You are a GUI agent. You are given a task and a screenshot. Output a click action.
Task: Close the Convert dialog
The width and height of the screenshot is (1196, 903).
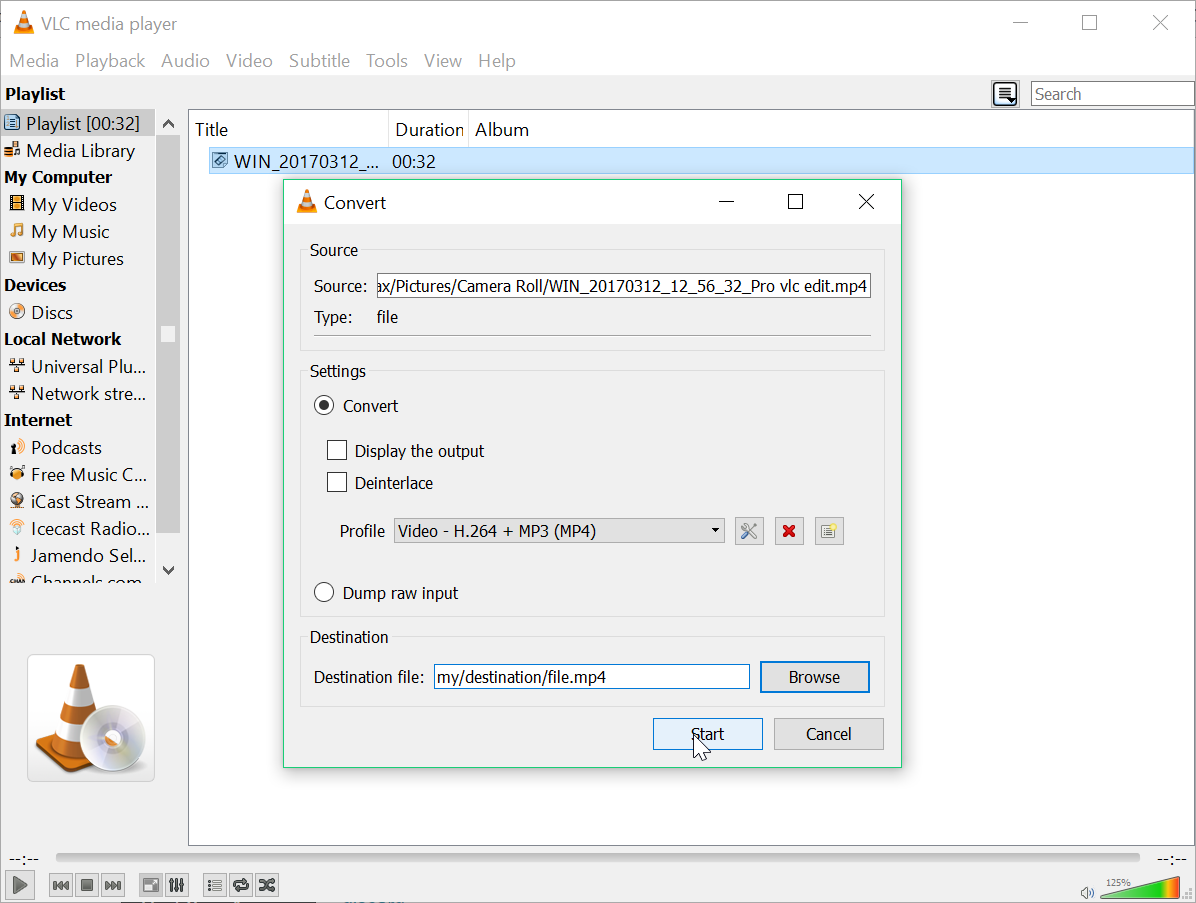click(x=866, y=201)
